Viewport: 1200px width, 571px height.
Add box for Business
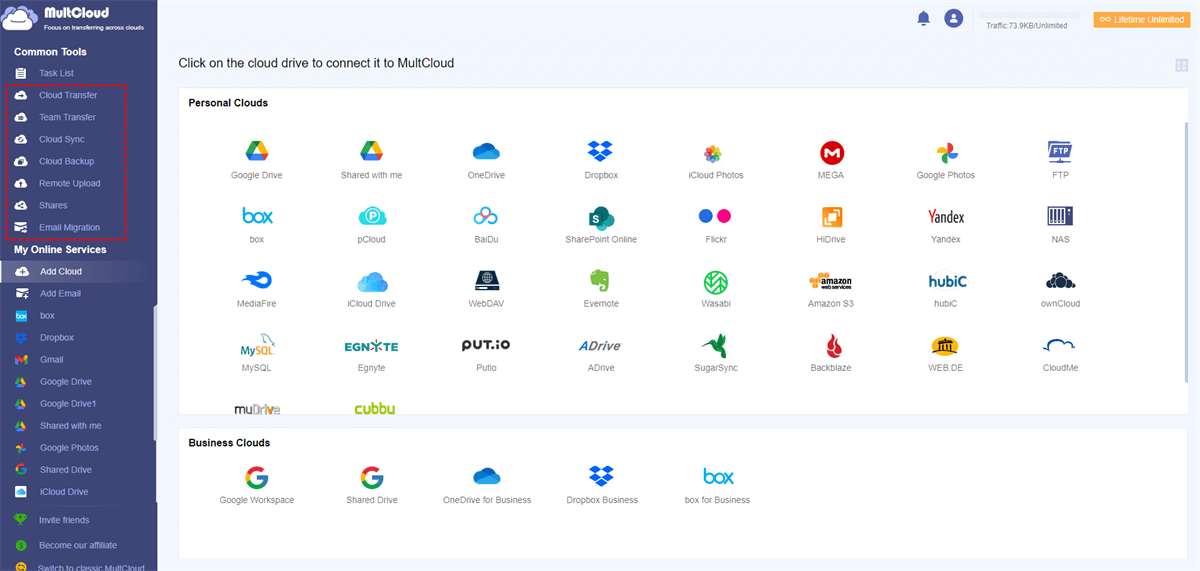pyautogui.click(x=718, y=477)
